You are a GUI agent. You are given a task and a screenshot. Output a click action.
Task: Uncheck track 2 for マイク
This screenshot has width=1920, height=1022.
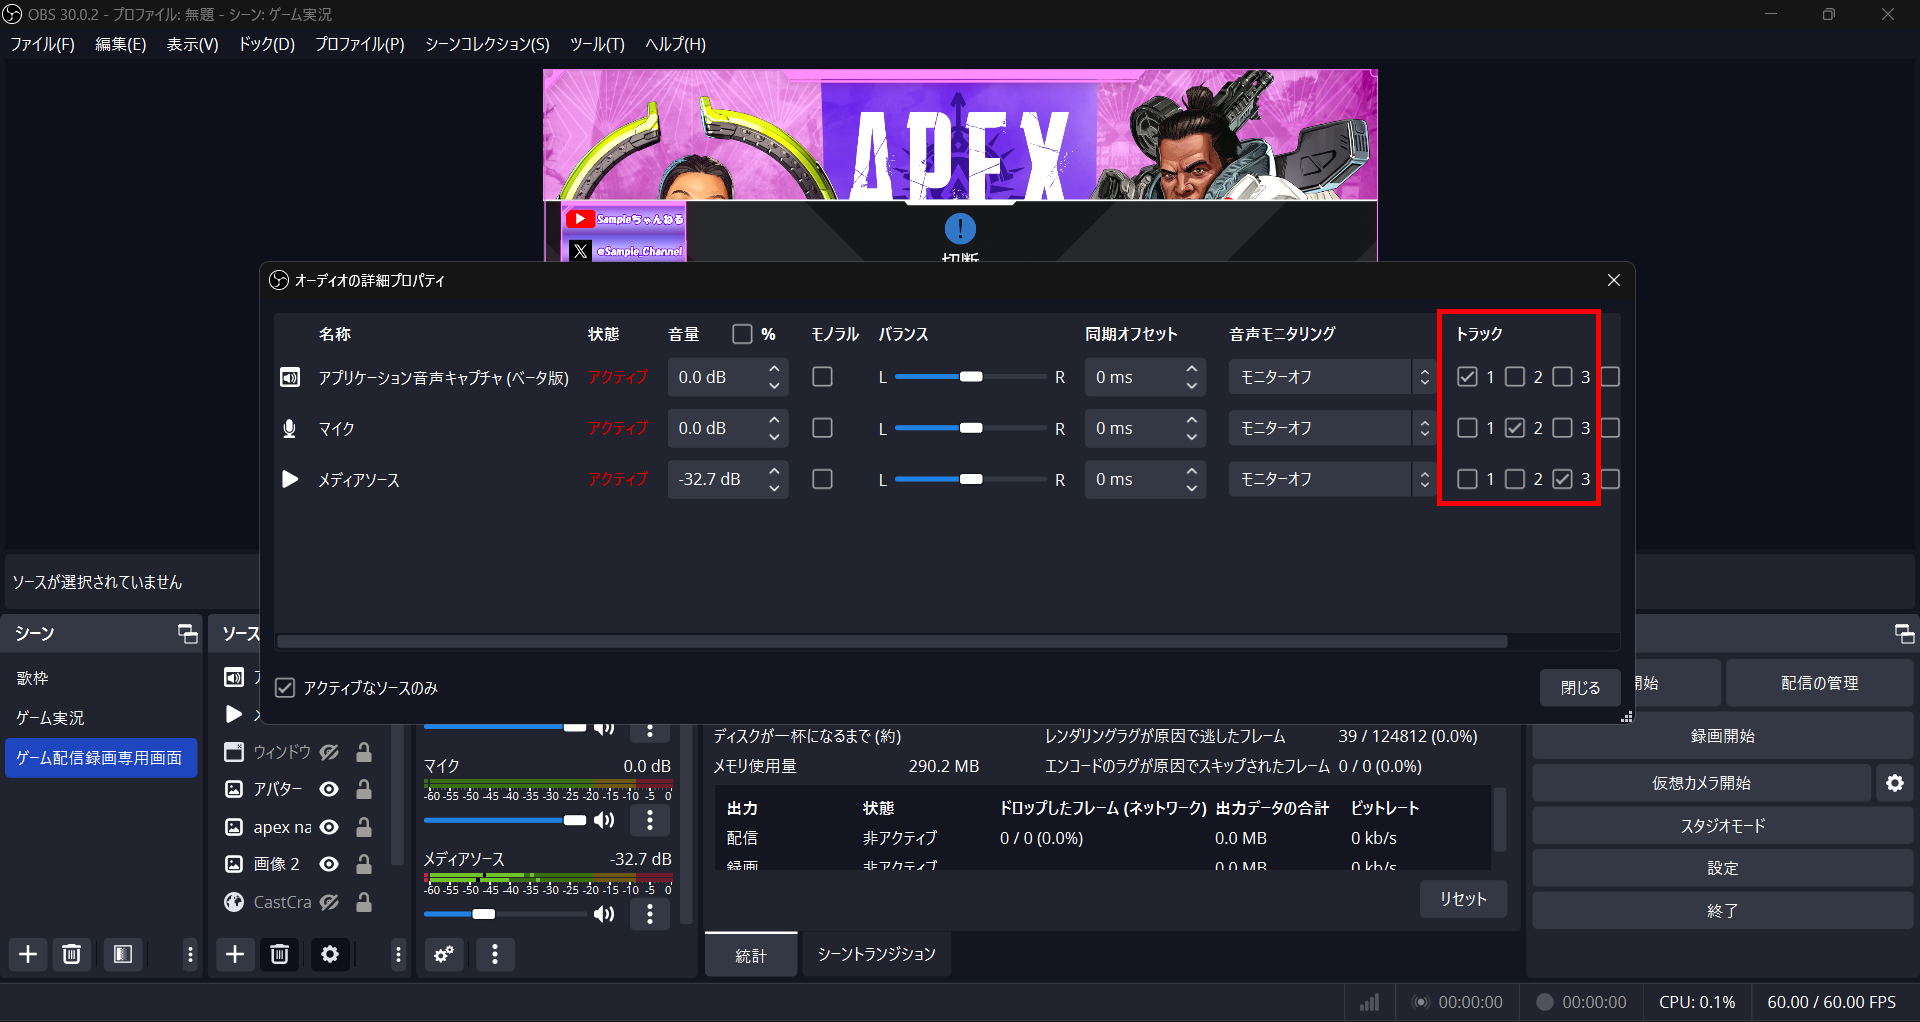coord(1515,428)
